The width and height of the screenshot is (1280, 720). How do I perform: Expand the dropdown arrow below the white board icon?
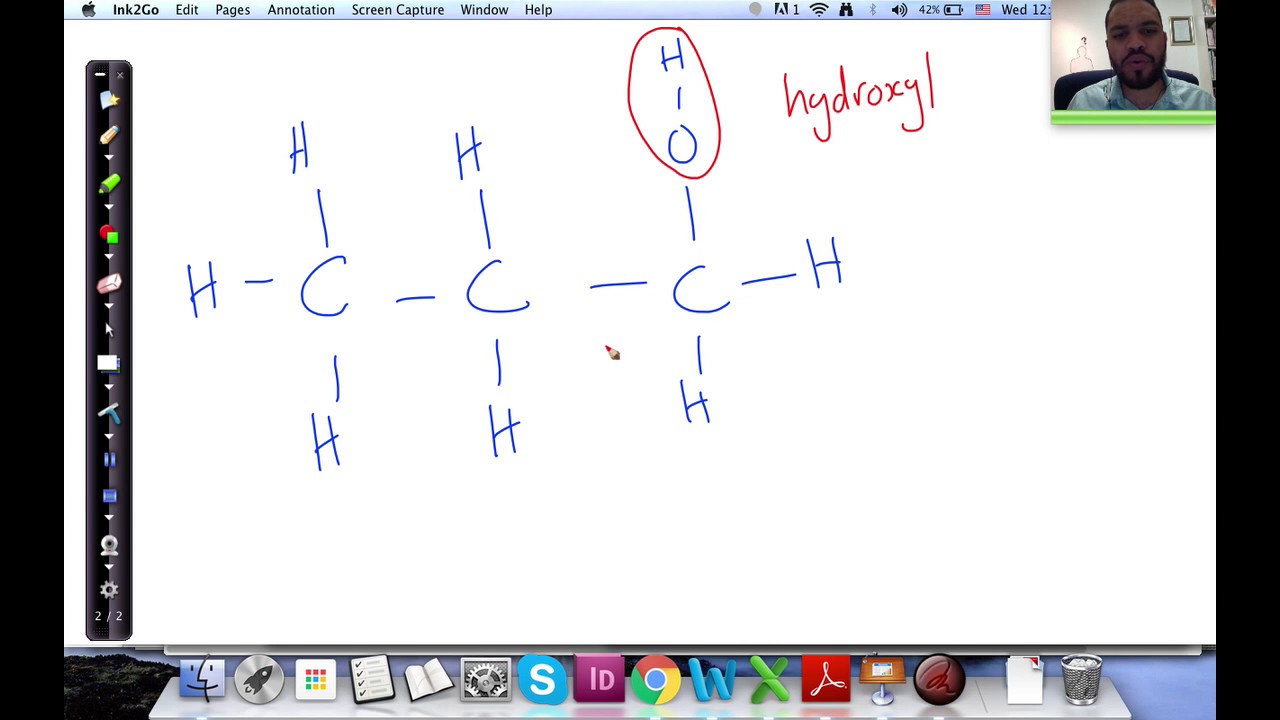click(109, 387)
